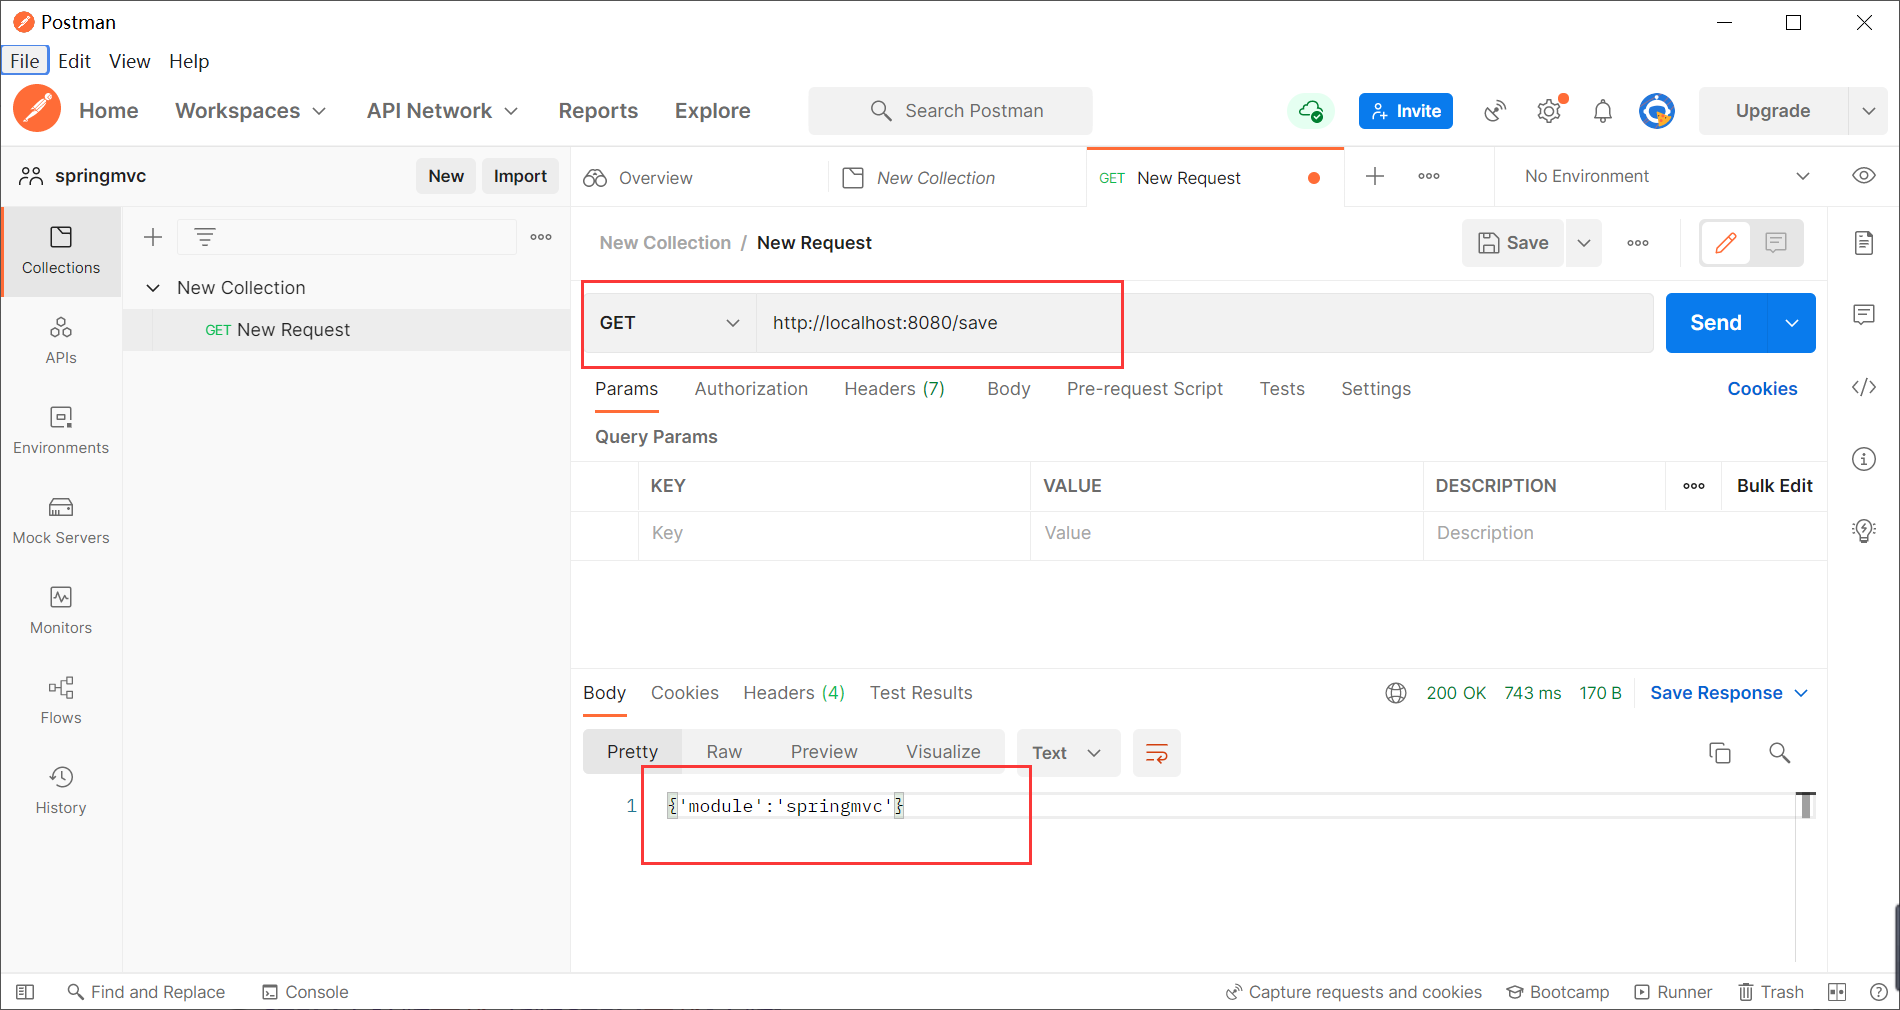The height and width of the screenshot is (1010, 1900).
Task: Open capture requests satellite icon in header
Action: tap(1495, 111)
